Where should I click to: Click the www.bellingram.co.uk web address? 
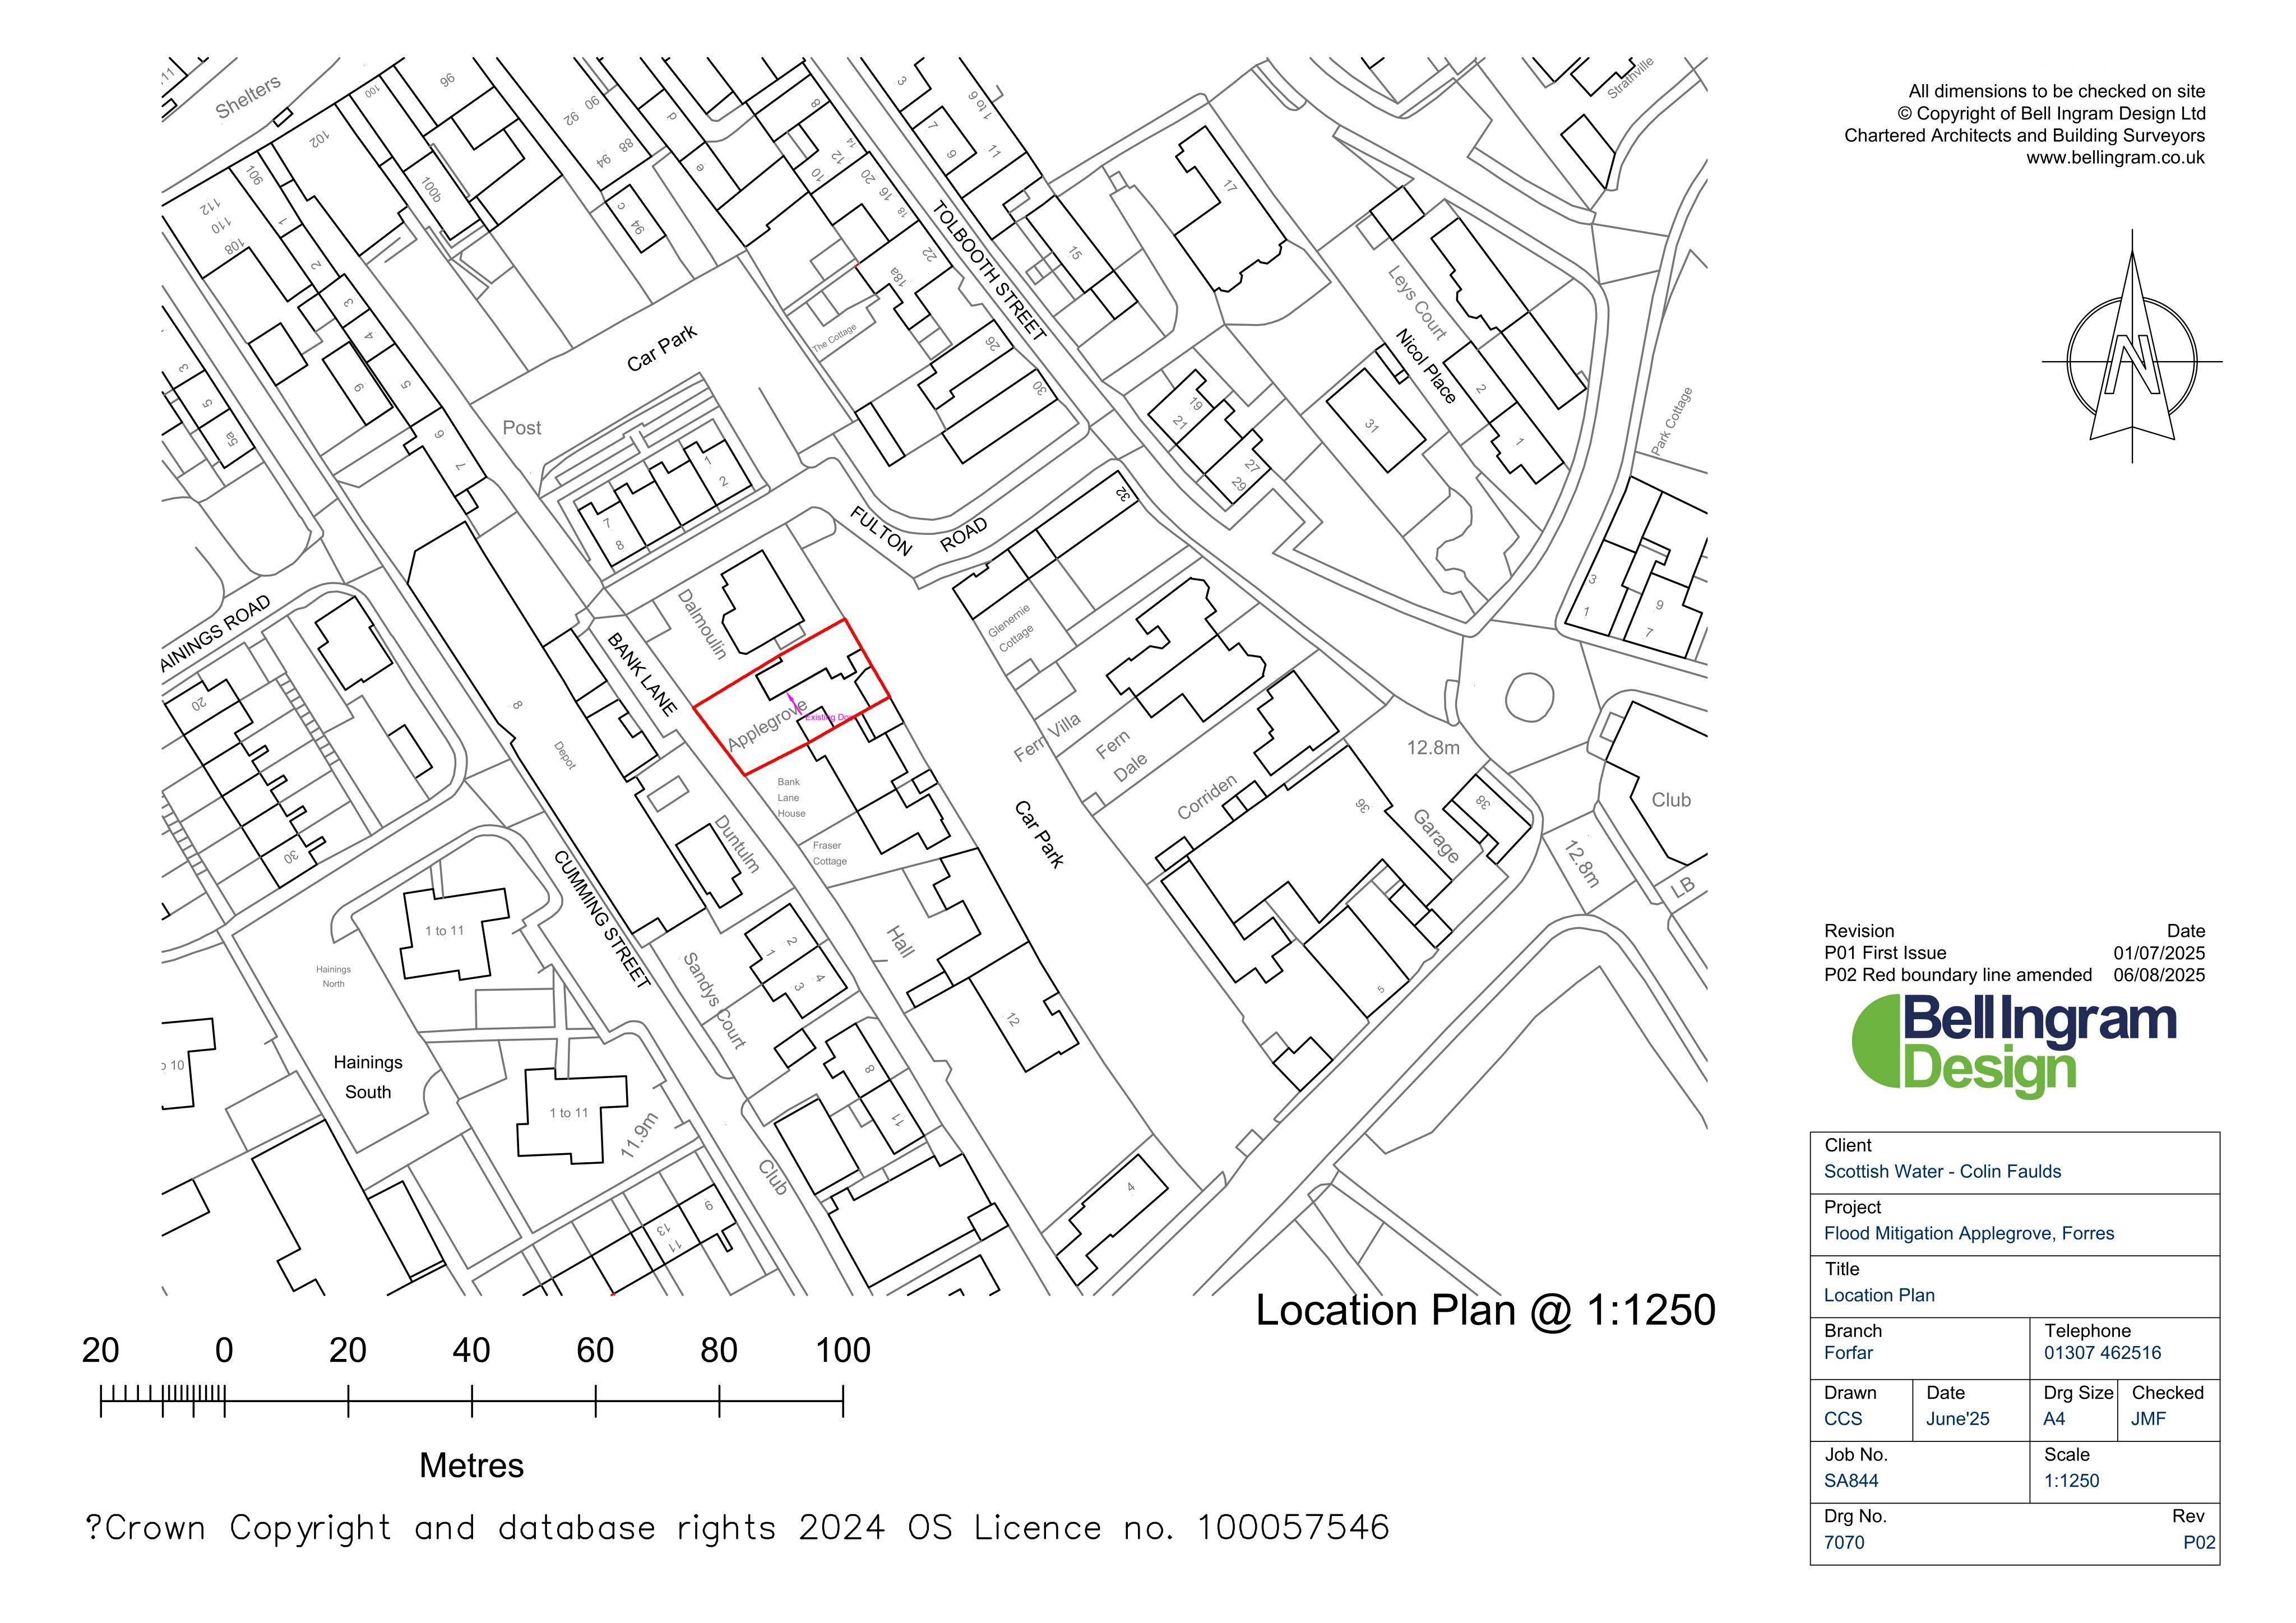[x=2115, y=158]
